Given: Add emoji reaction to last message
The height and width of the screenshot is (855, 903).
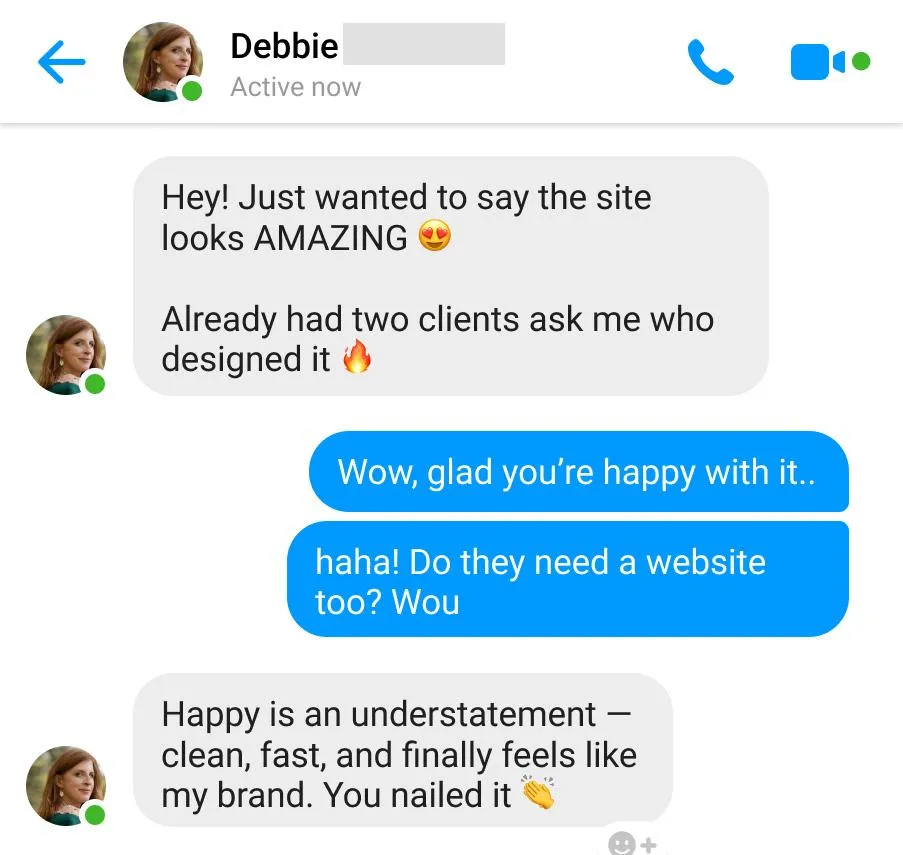Looking at the screenshot, I should (x=632, y=843).
